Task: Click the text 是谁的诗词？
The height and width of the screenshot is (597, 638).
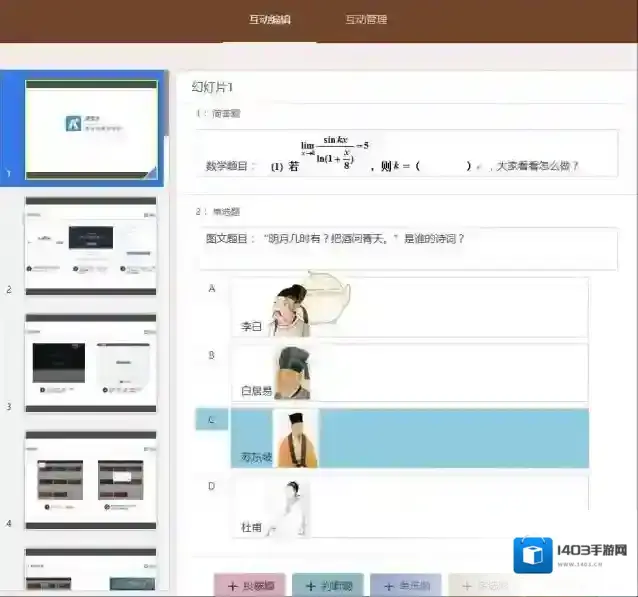Action: click(x=434, y=239)
